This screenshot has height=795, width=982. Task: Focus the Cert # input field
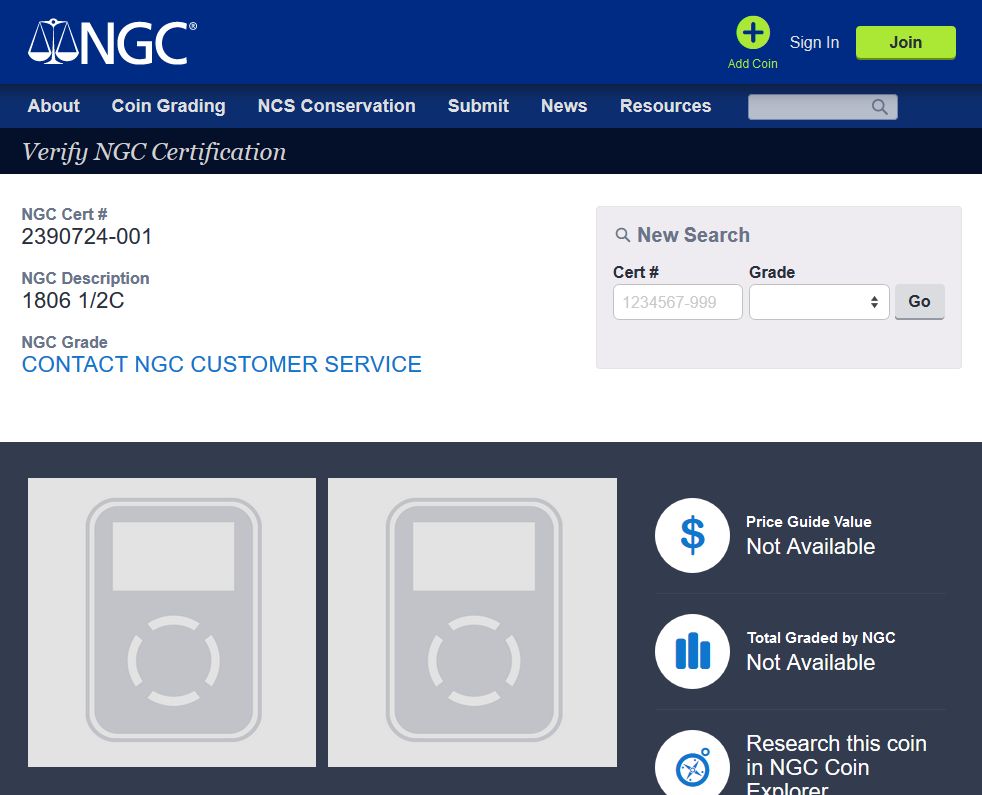(678, 302)
